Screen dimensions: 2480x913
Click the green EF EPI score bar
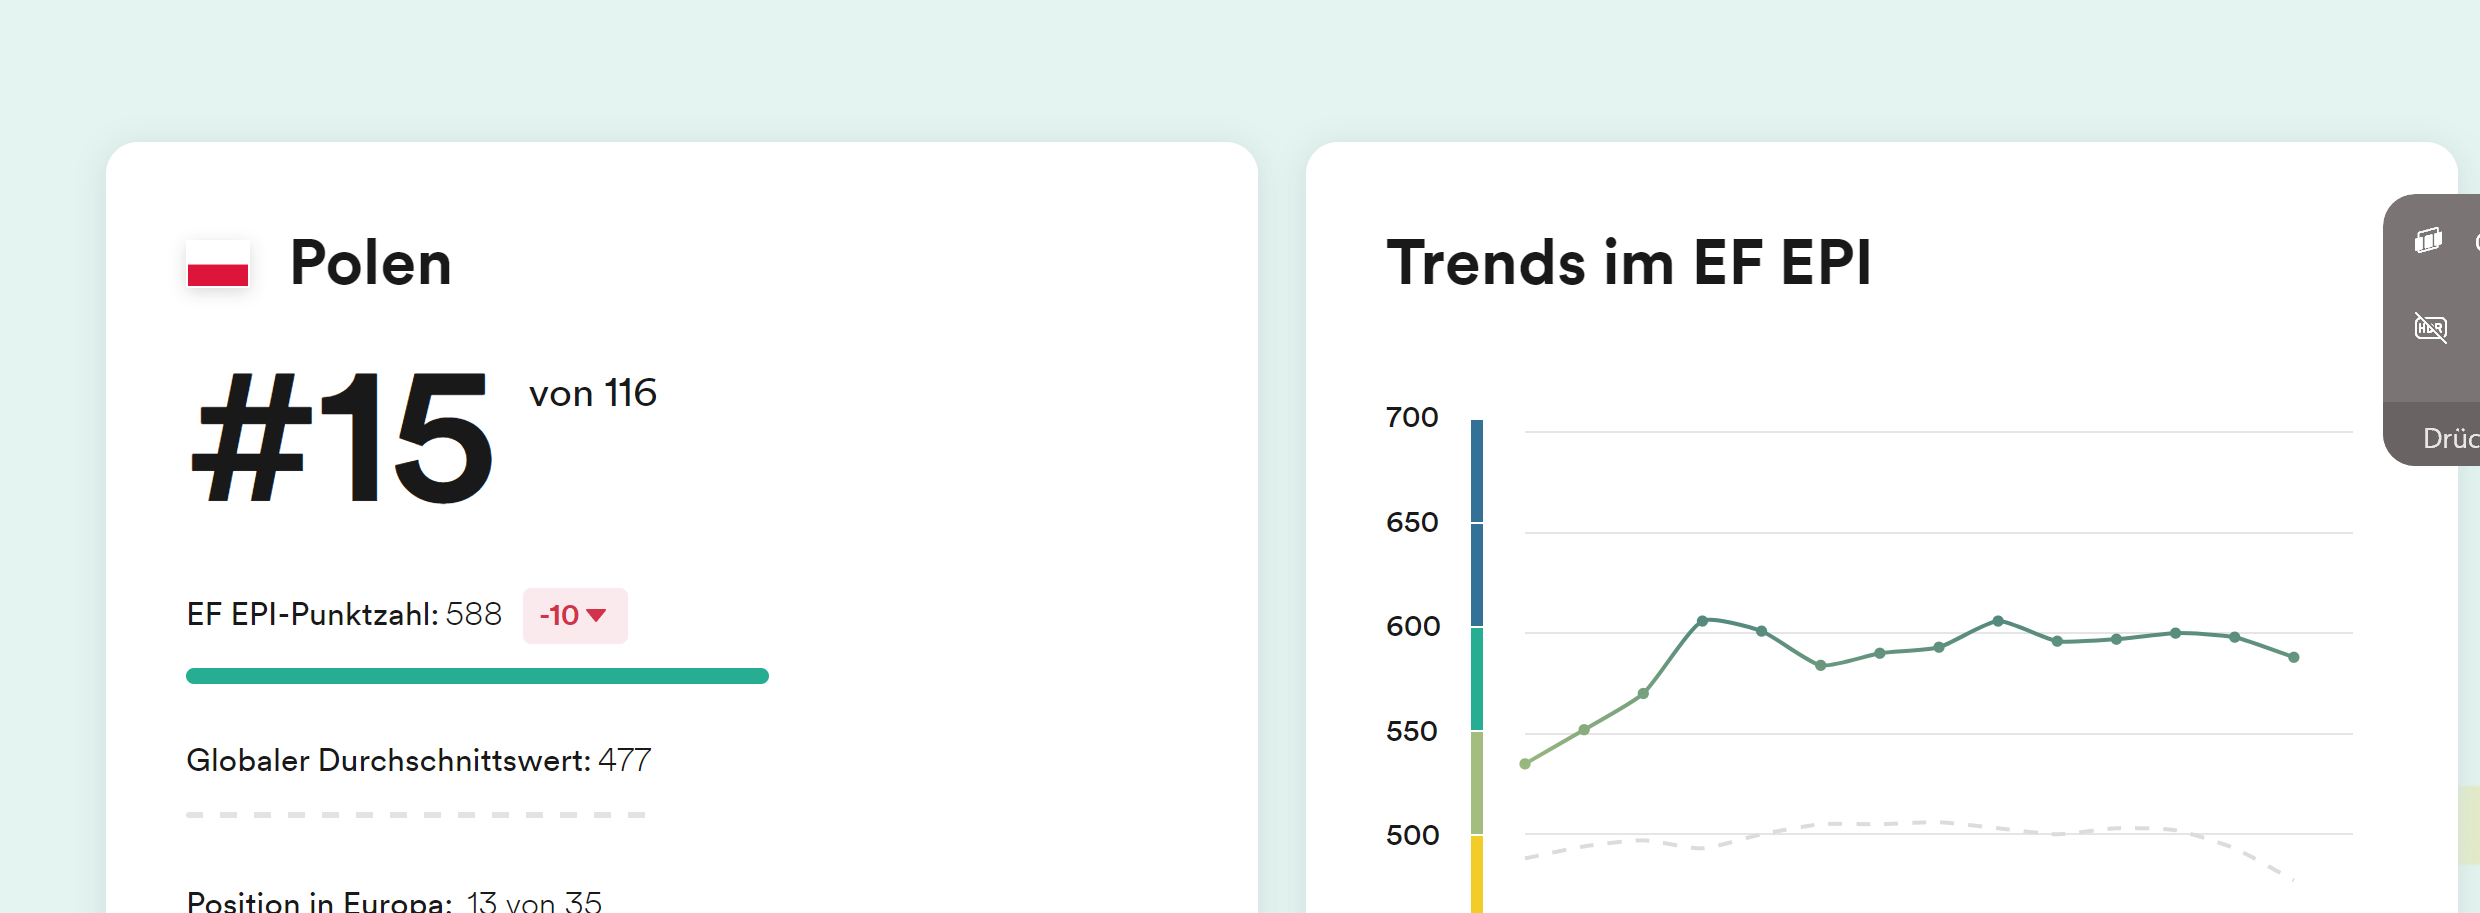tap(477, 676)
